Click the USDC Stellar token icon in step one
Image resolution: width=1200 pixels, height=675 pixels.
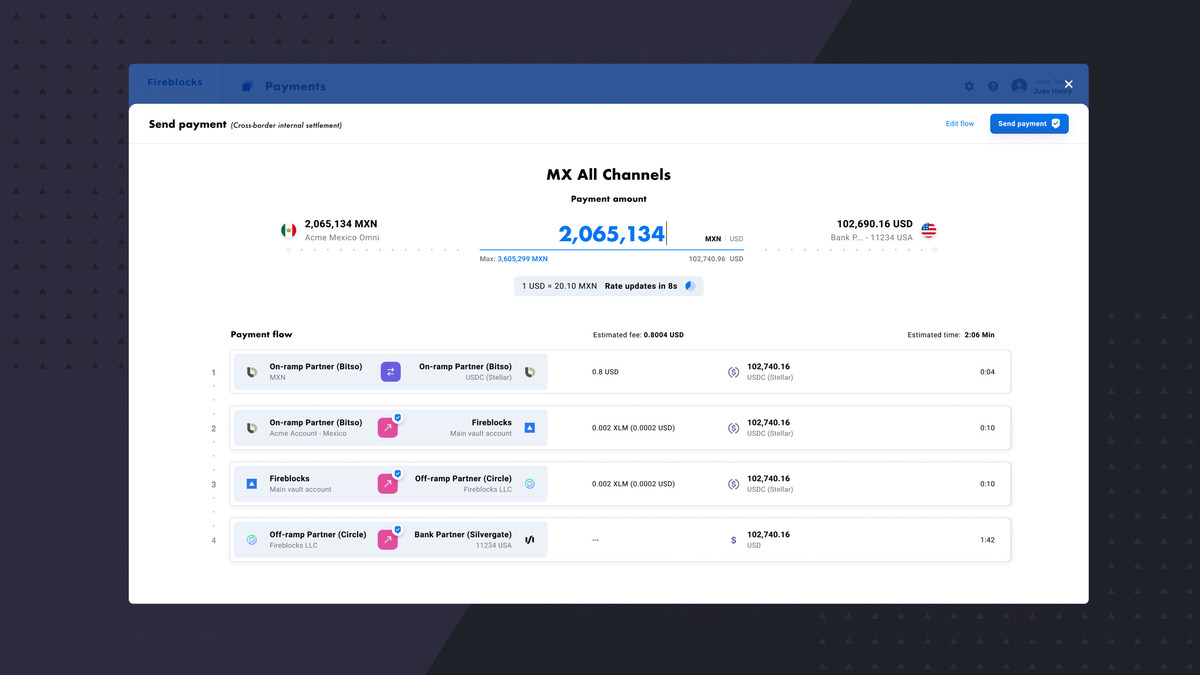736,371
